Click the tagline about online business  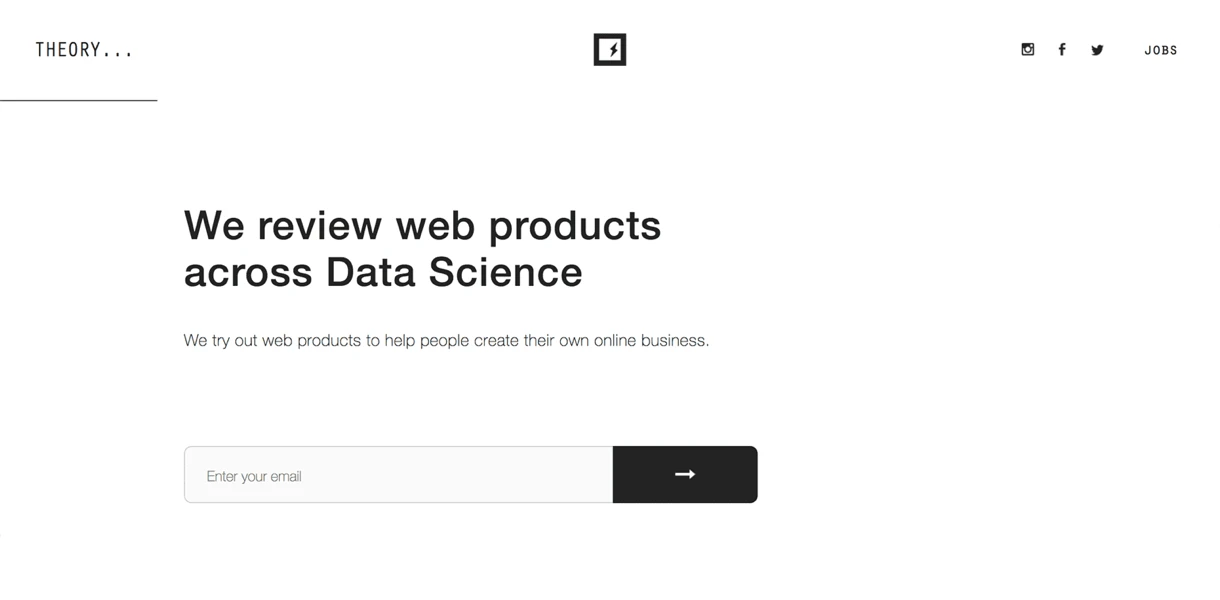446,341
